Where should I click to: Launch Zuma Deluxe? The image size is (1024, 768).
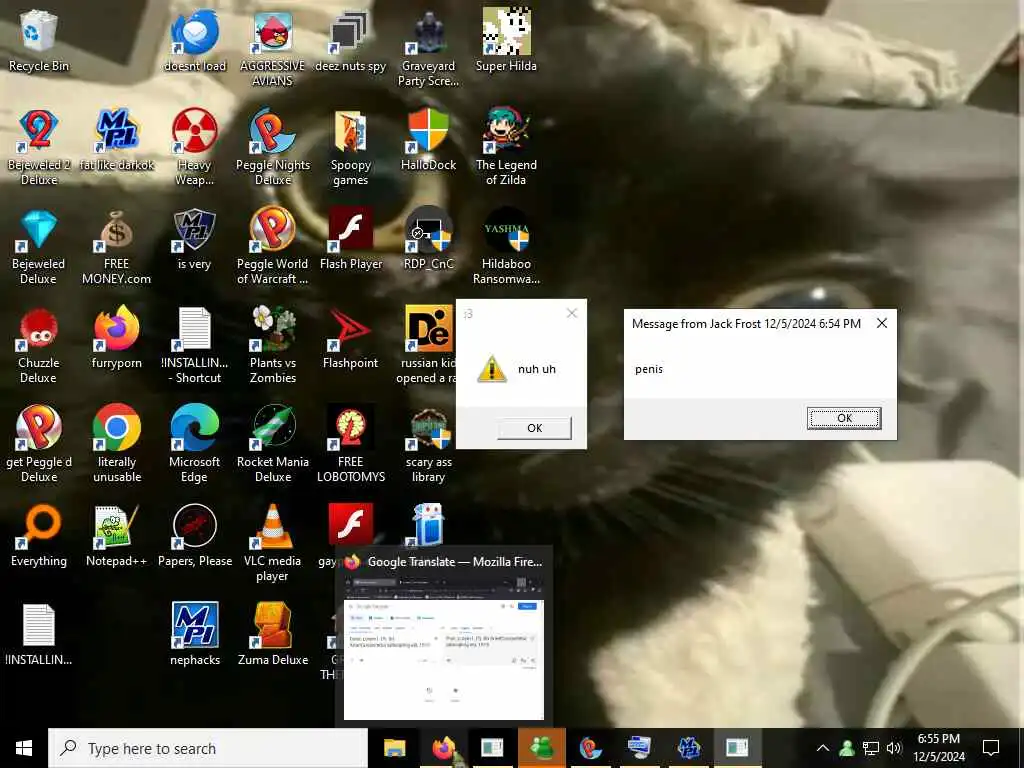[x=272, y=635]
